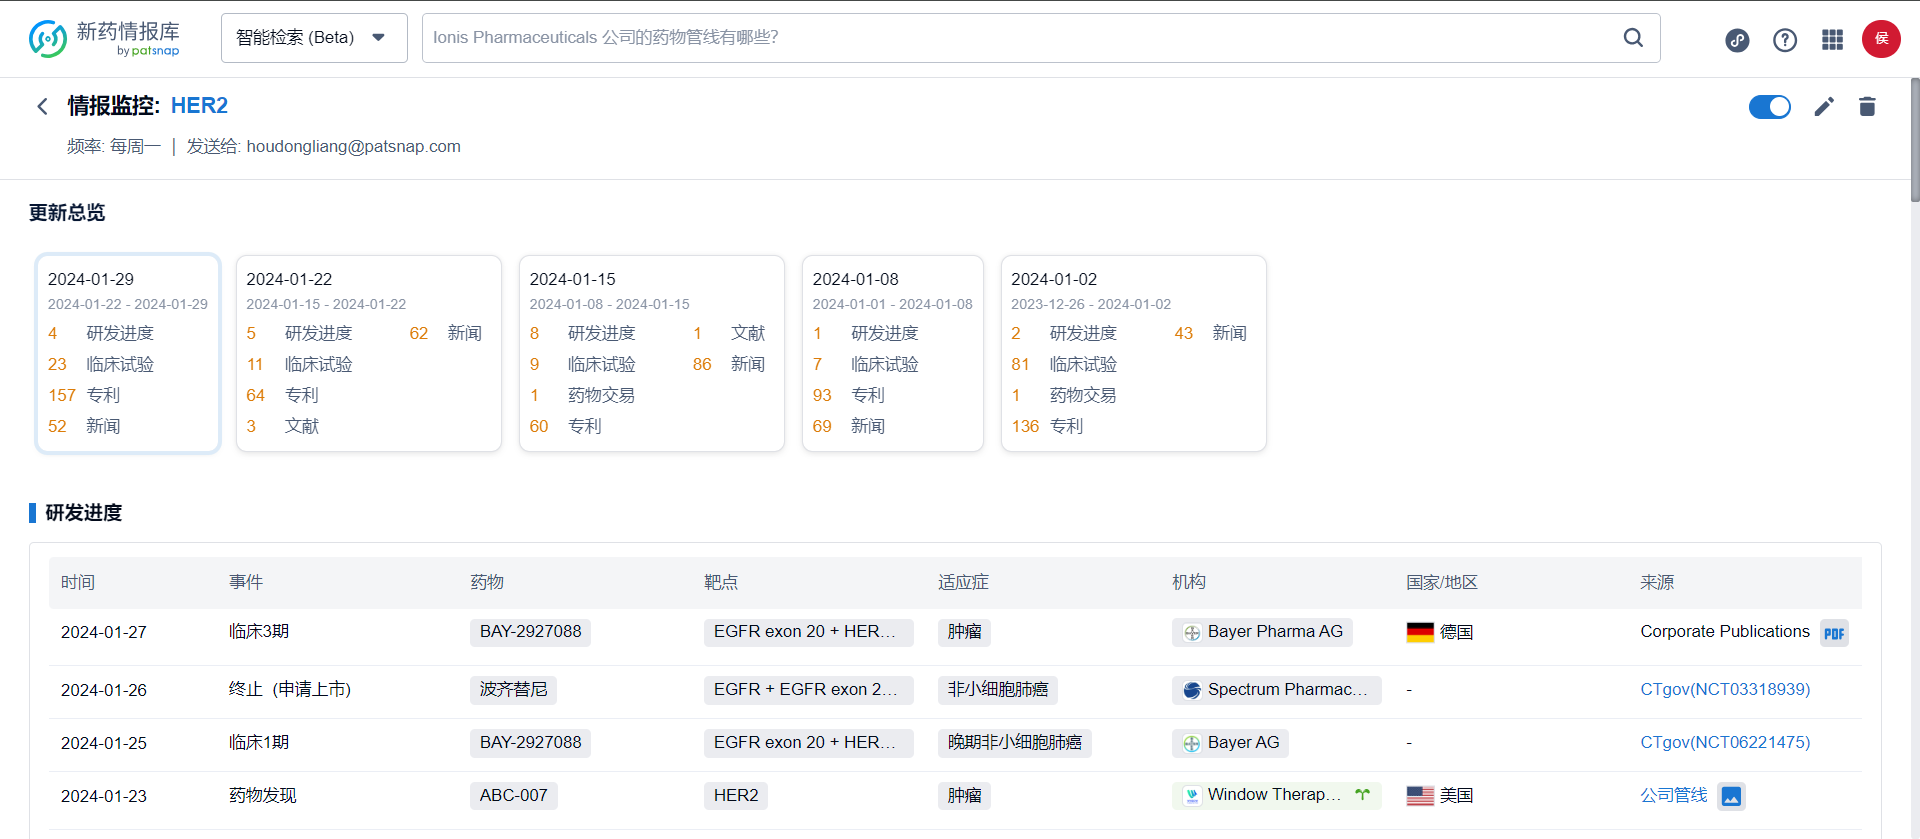
Task: Open CTgov(NCT06221475) source link
Action: point(1725,743)
